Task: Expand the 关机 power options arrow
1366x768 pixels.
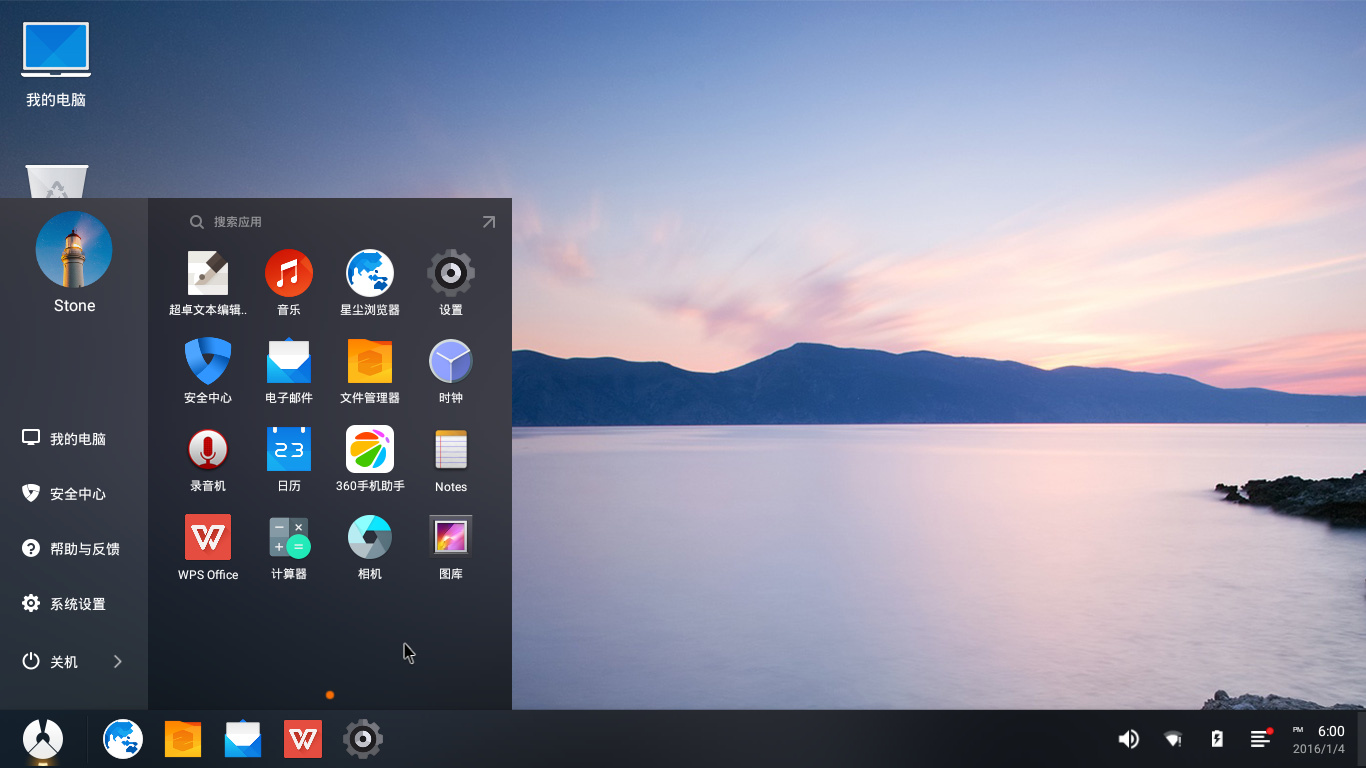Action: coord(117,661)
